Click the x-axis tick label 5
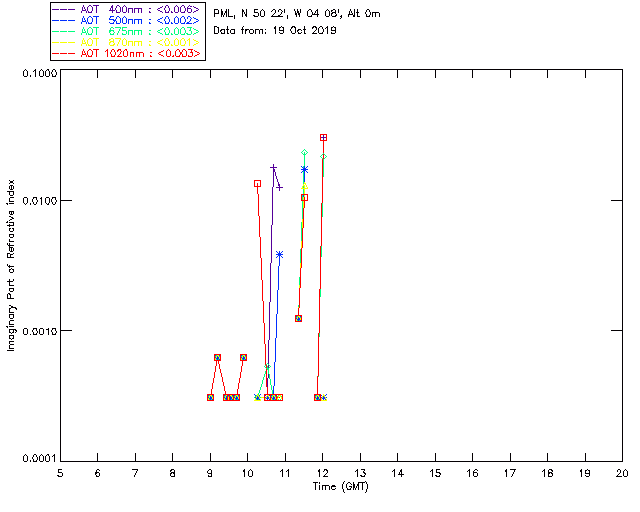The image size is (640, 512). click(x=60, y=473)
